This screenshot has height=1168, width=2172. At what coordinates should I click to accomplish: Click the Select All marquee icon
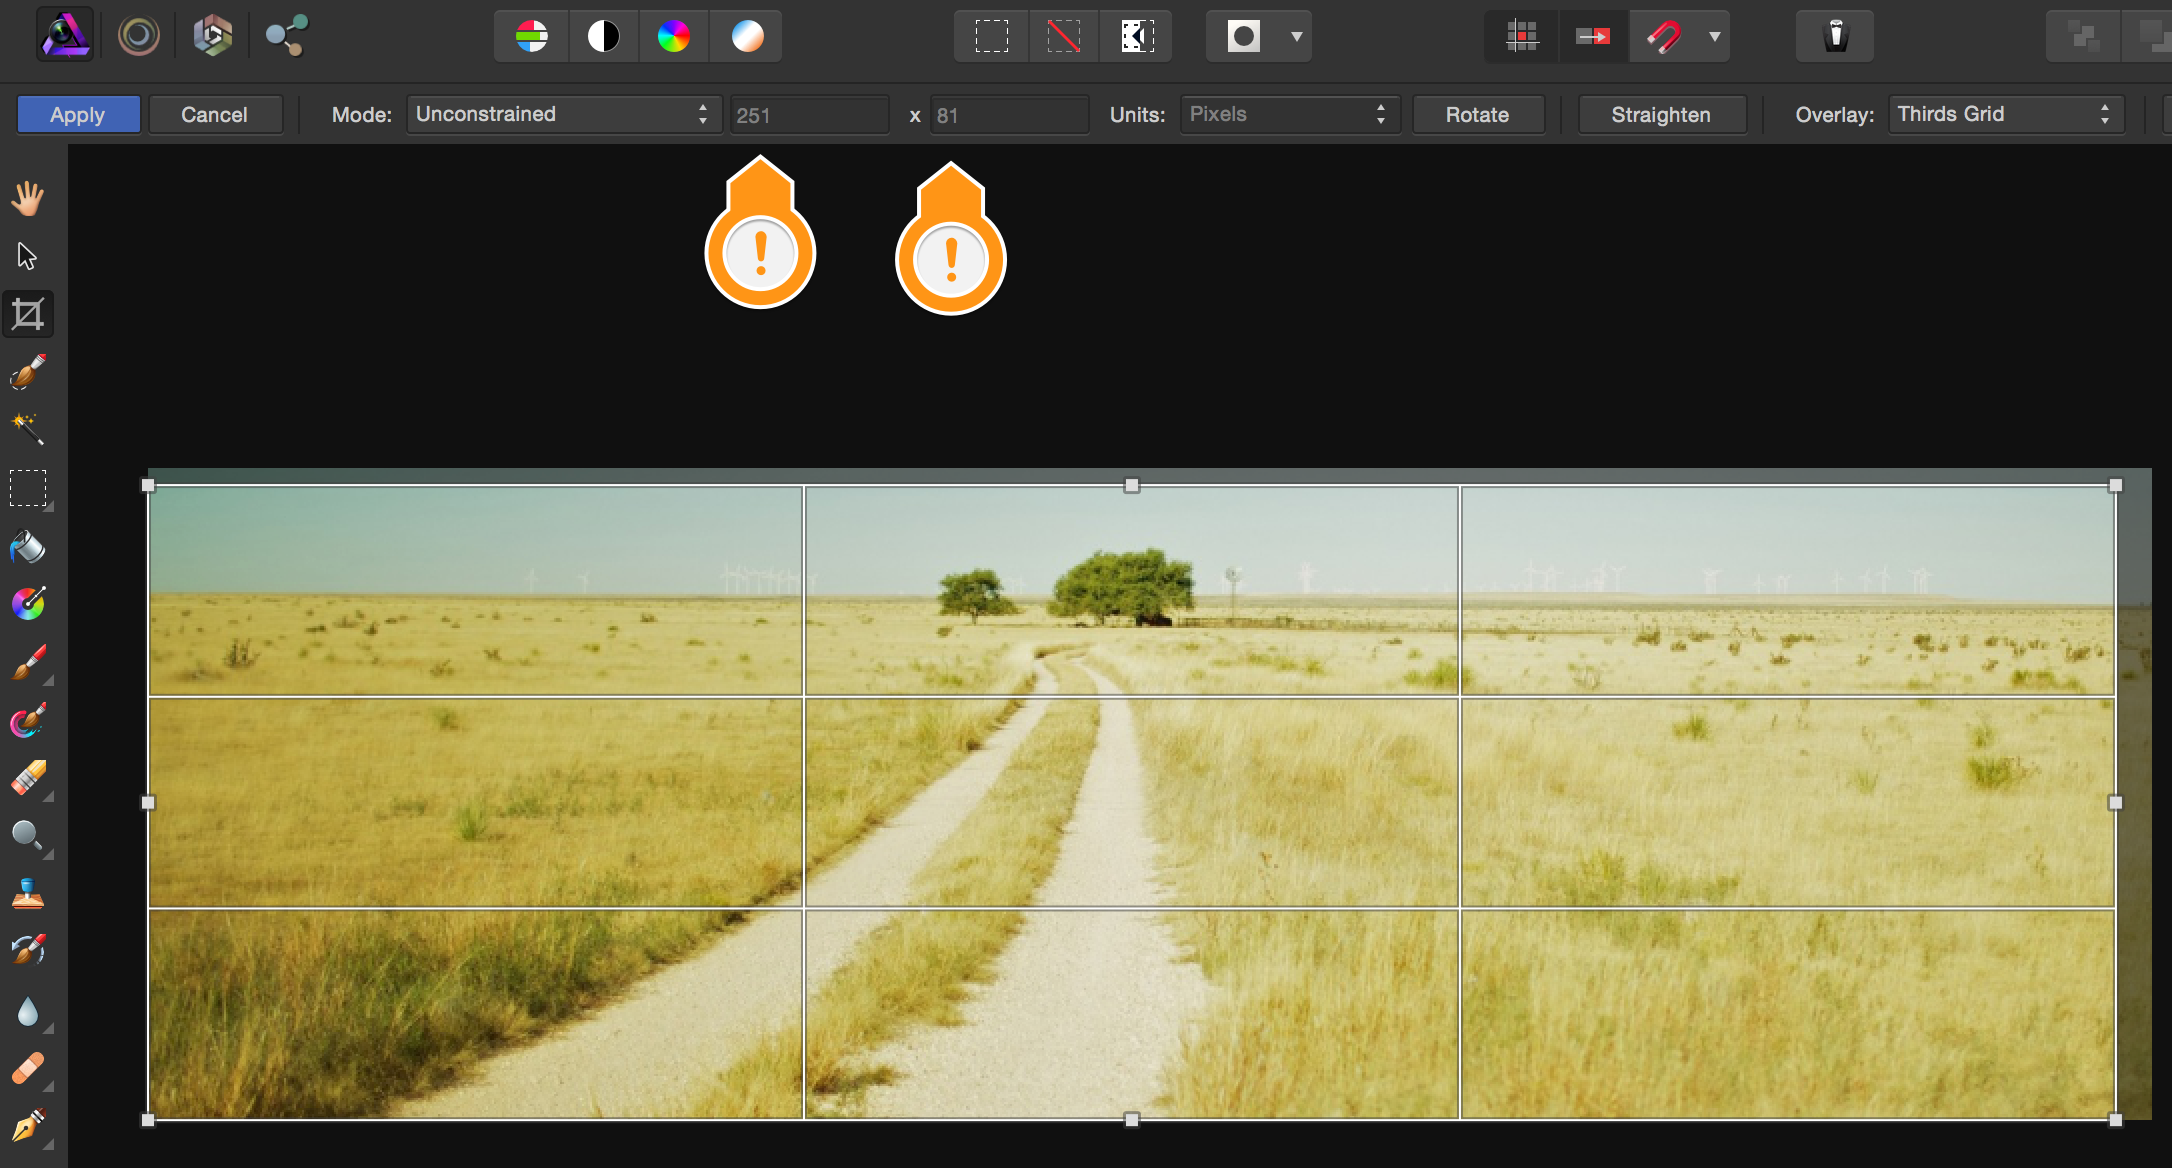tap(991, 37)
